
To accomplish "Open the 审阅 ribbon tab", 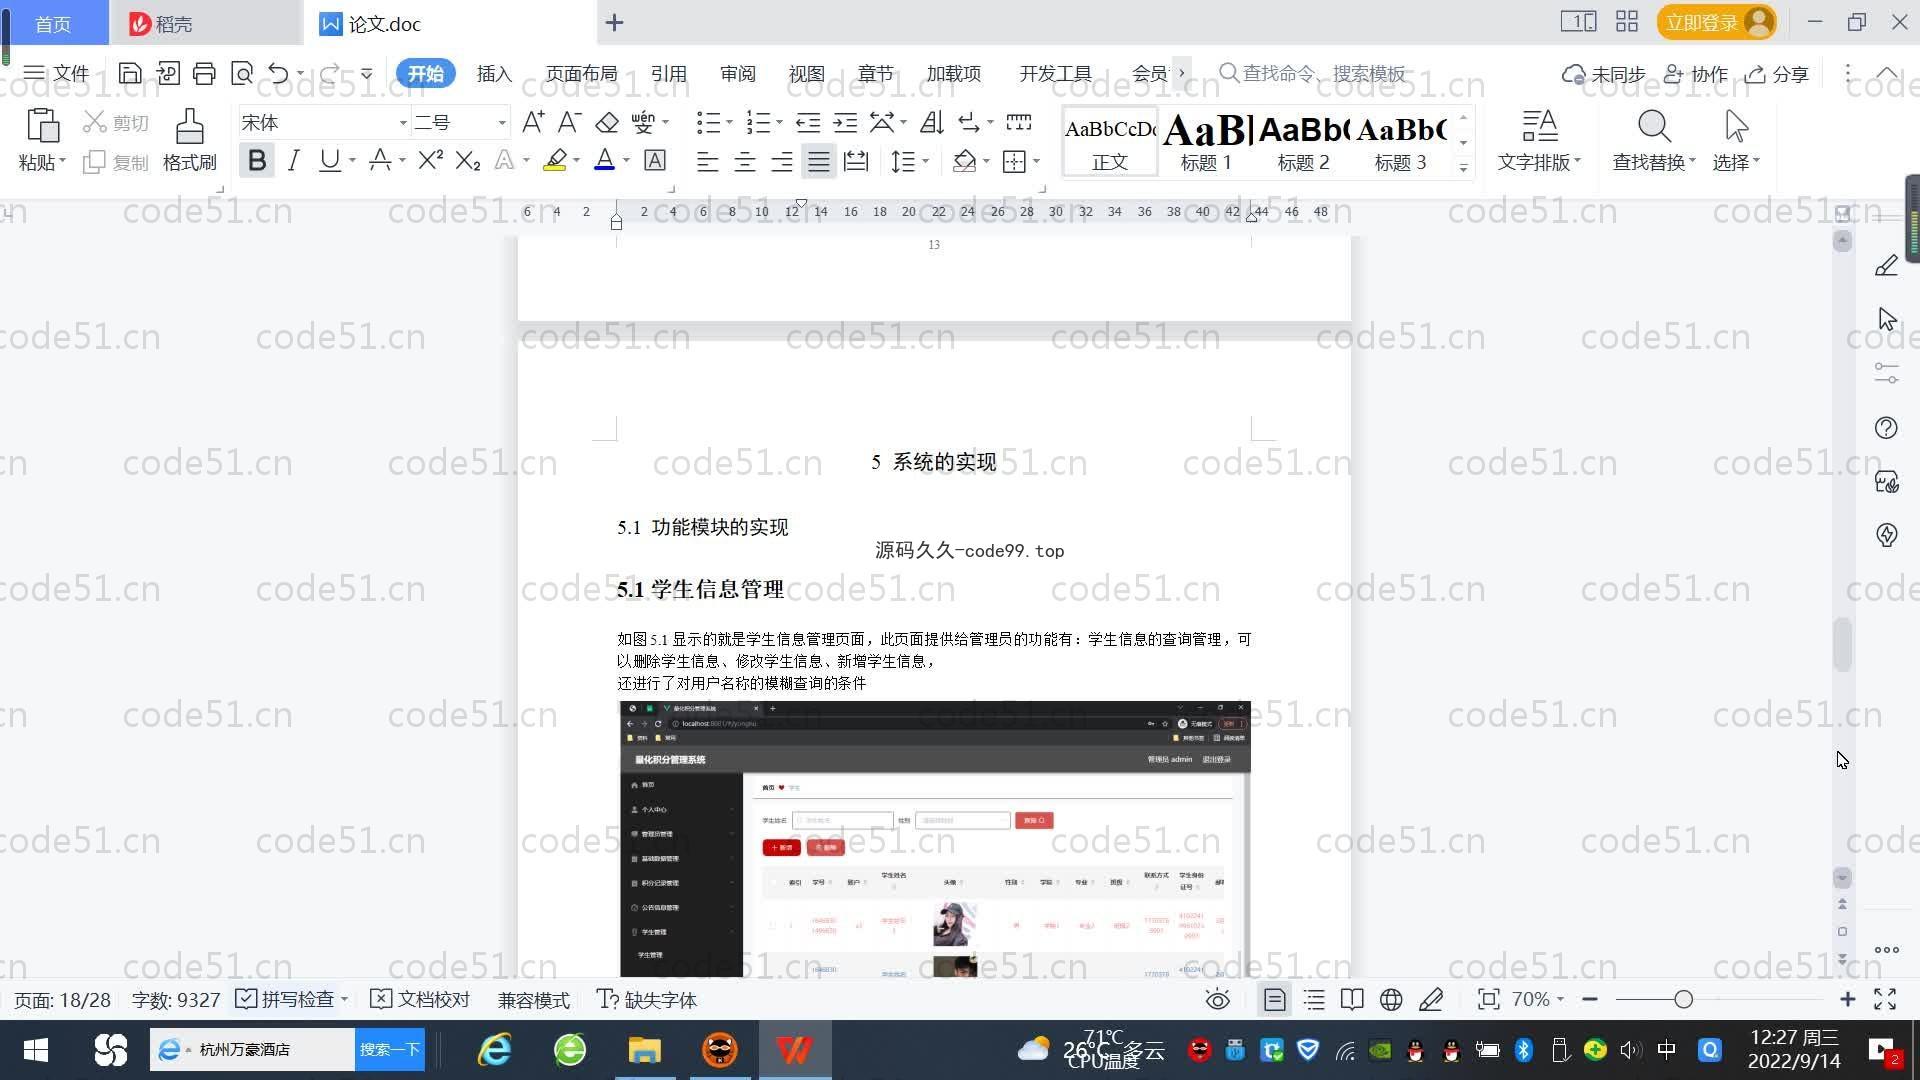I will (x=737, y=73).
